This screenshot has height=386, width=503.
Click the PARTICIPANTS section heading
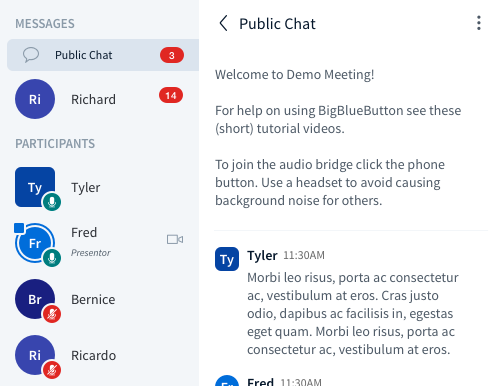click(55, 144)
